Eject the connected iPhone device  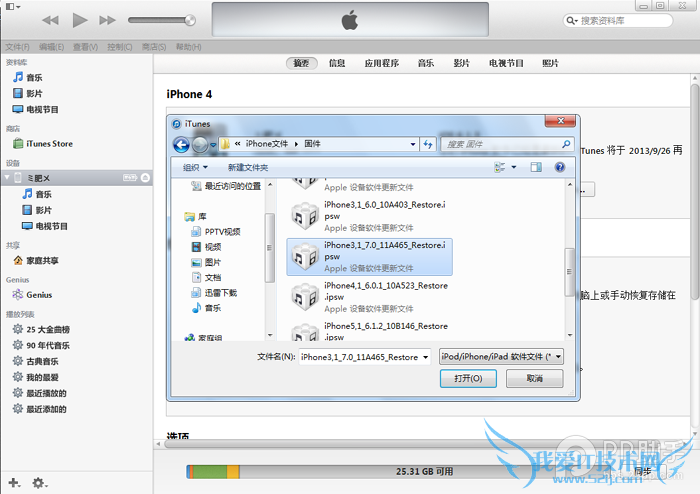tap(145, 178)
